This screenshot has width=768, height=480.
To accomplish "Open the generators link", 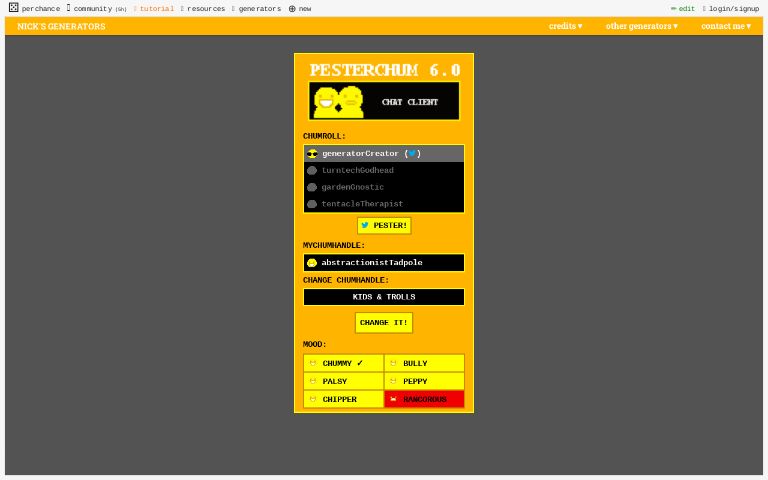I will (x=256, y=8).
